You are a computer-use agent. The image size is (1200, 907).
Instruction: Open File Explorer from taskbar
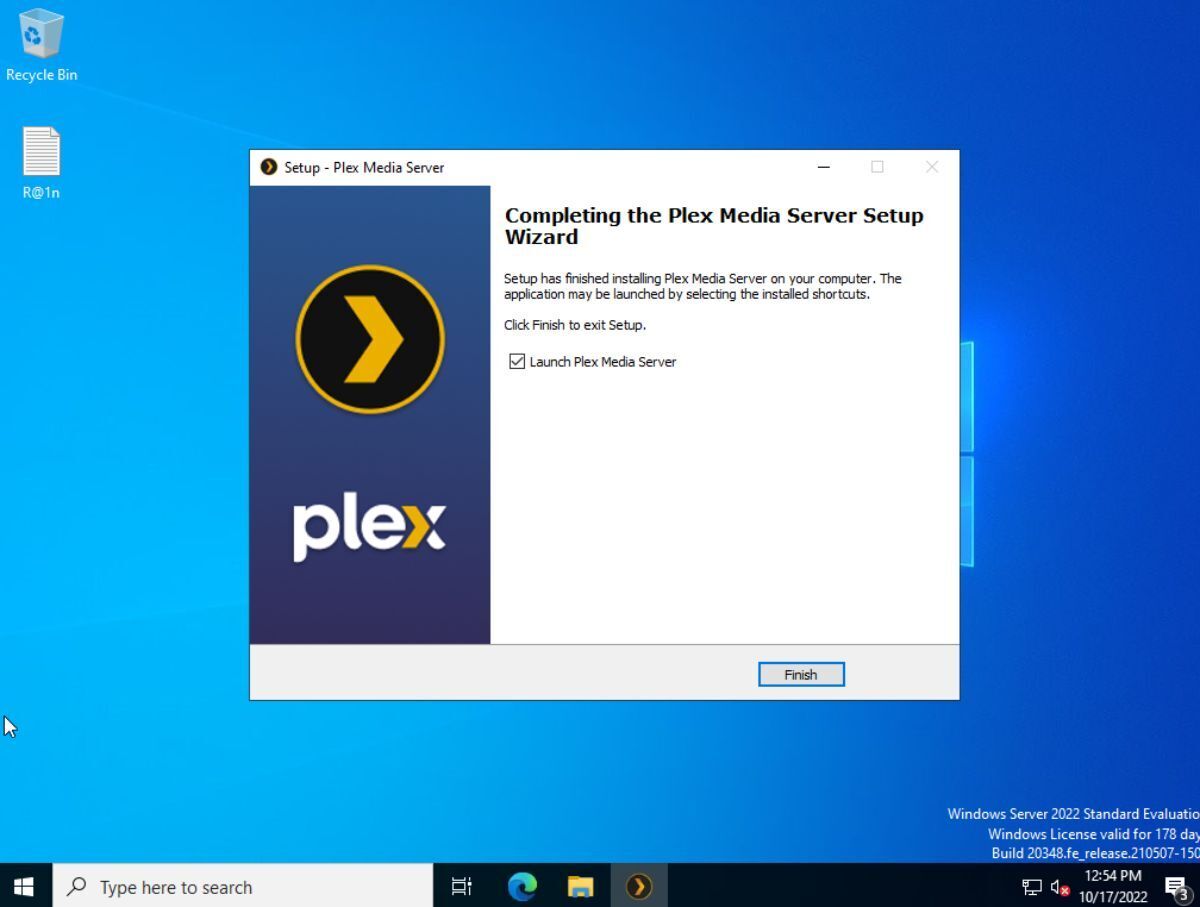coord(581,886)
